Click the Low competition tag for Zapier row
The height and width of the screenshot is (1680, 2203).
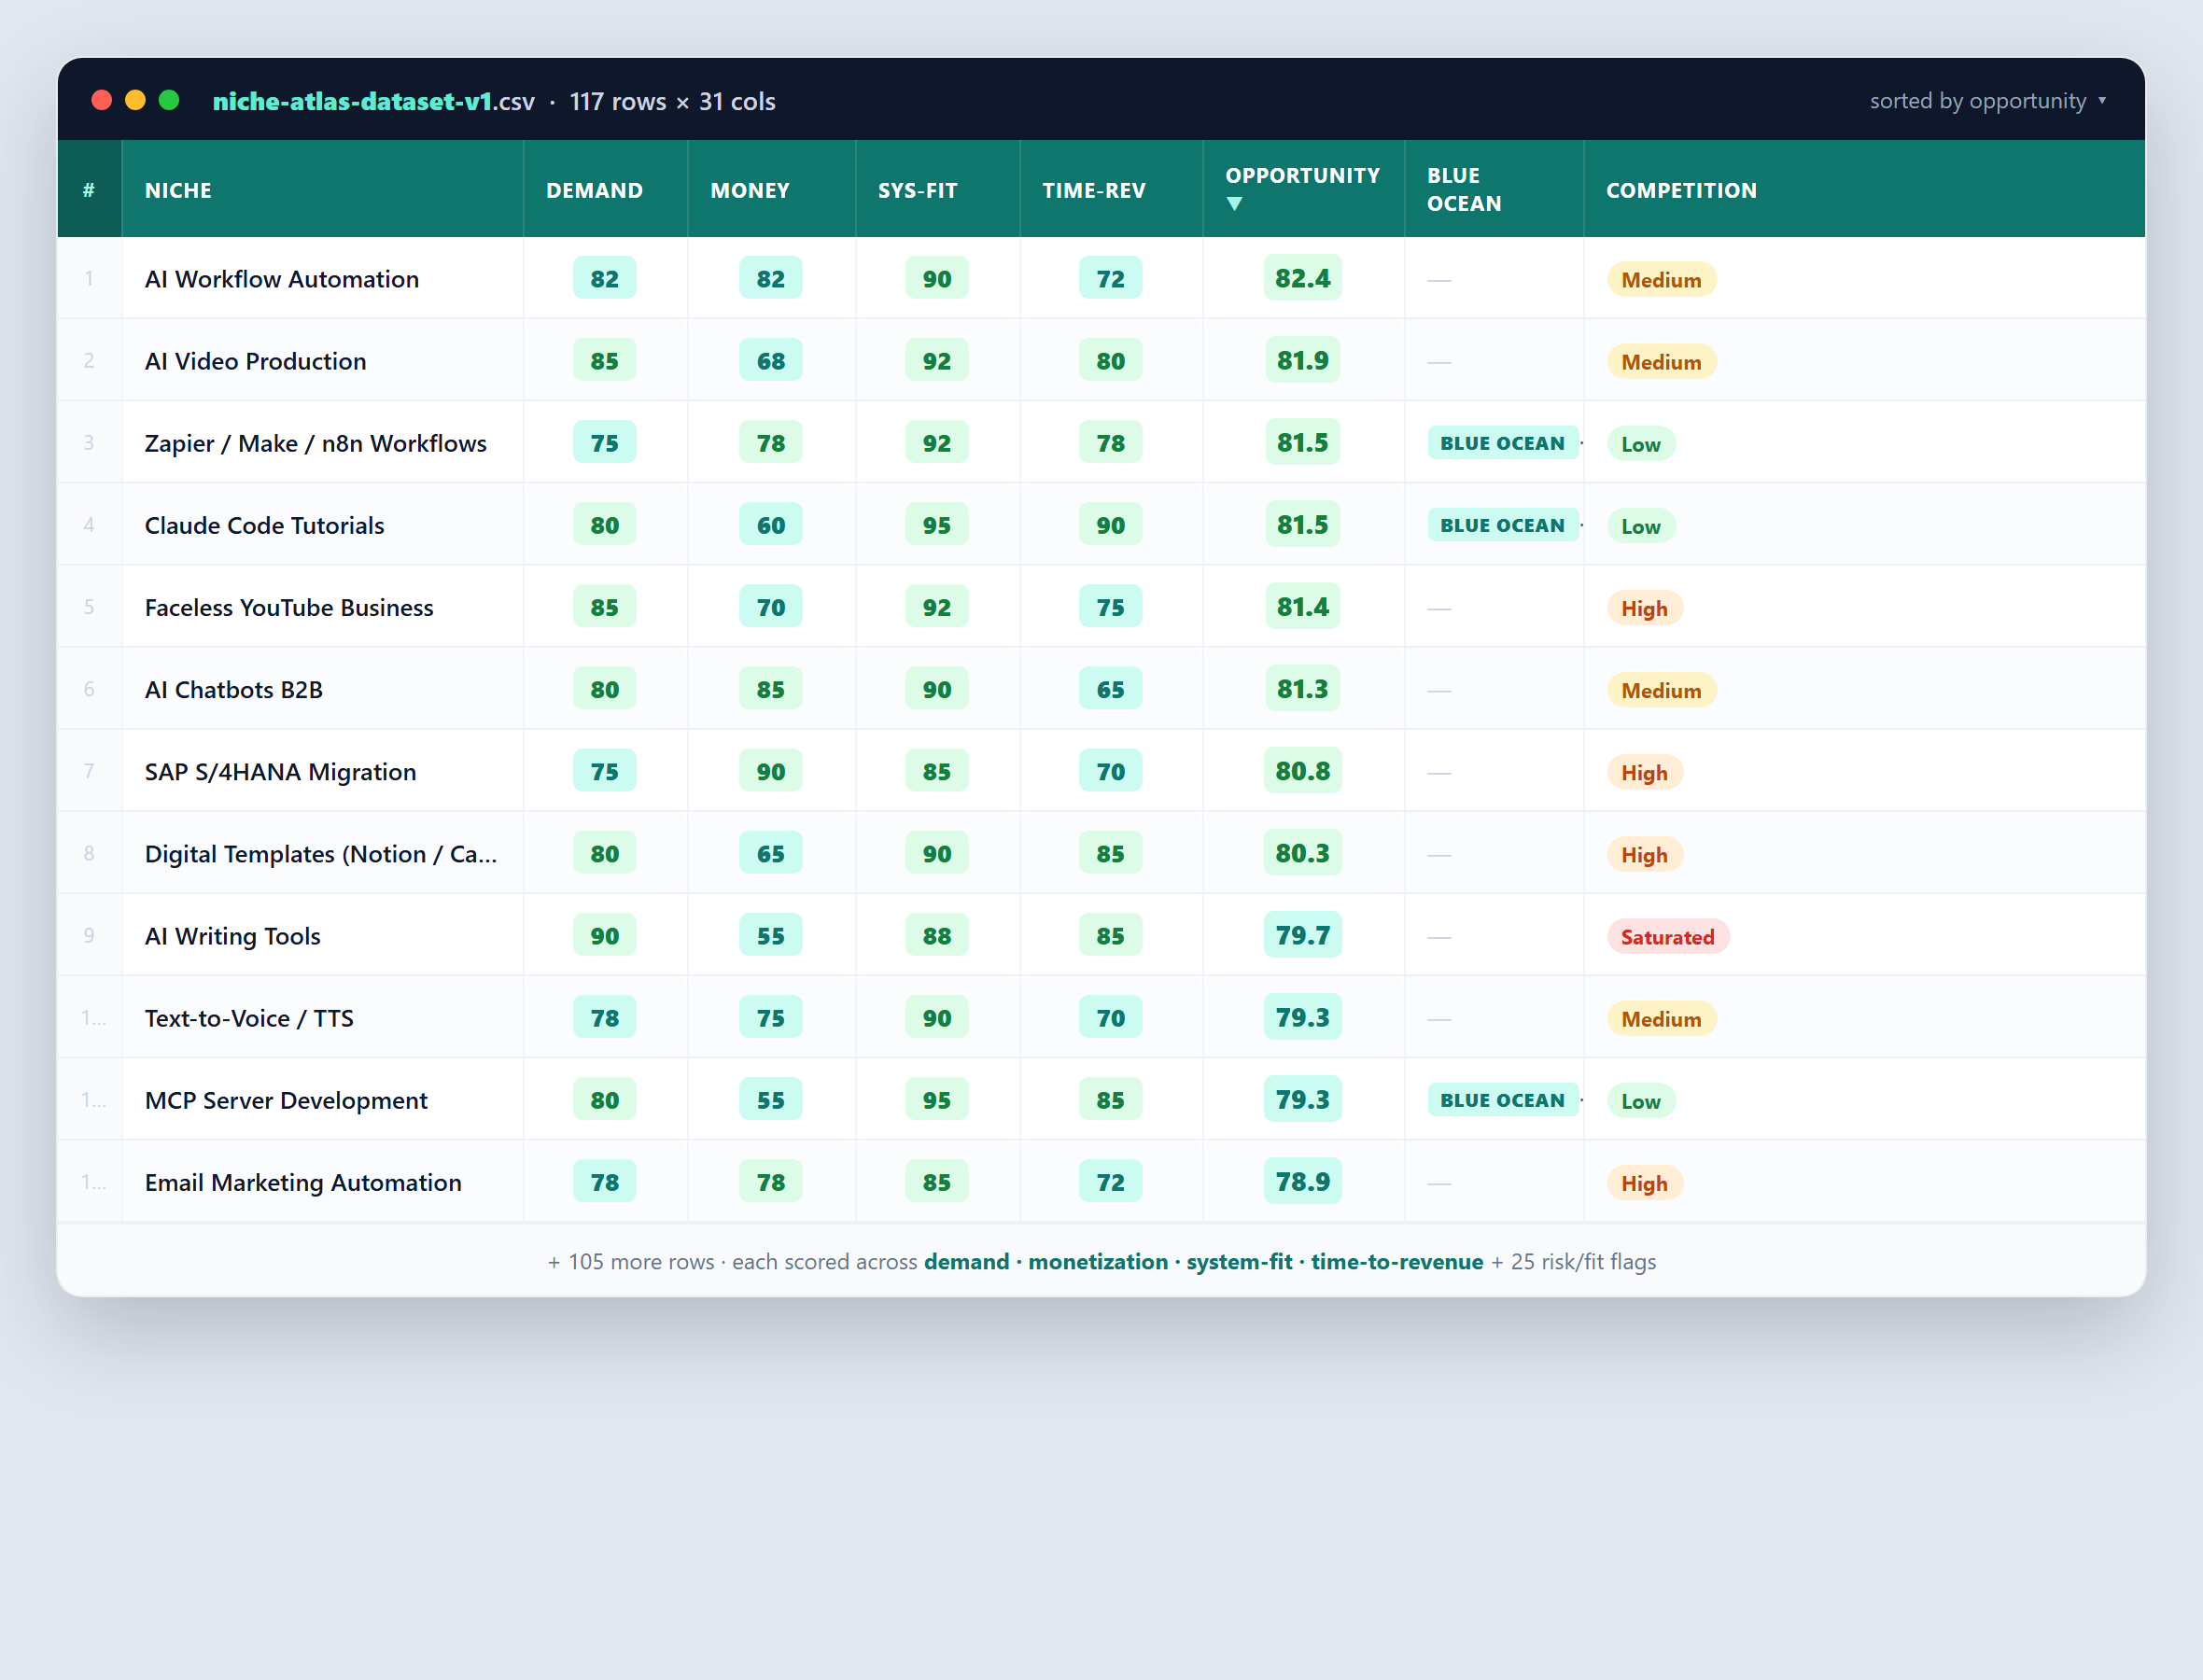tap(1640, 444)
